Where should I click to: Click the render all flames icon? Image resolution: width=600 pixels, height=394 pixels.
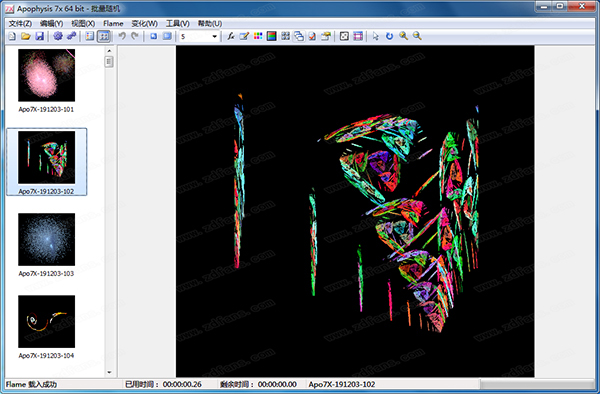[x=72, y=36]
